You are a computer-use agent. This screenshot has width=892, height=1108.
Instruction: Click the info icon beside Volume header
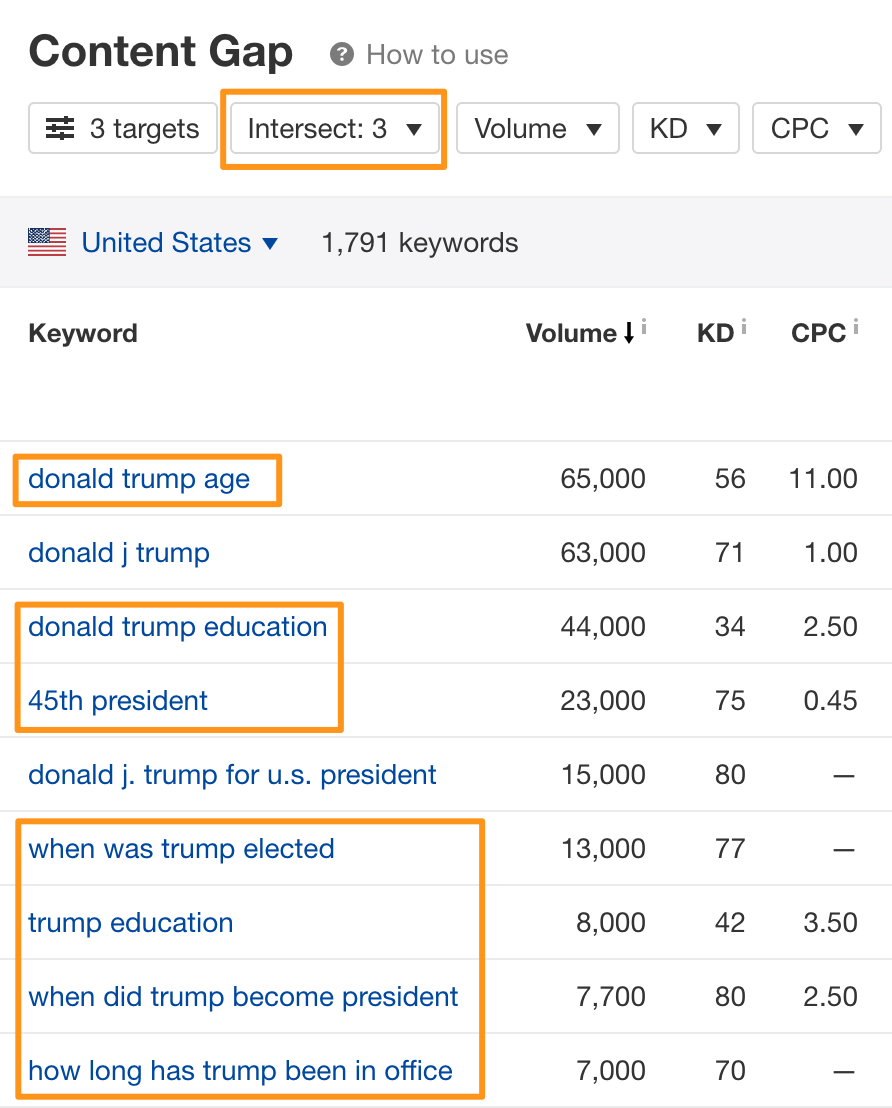coord(643,325)
